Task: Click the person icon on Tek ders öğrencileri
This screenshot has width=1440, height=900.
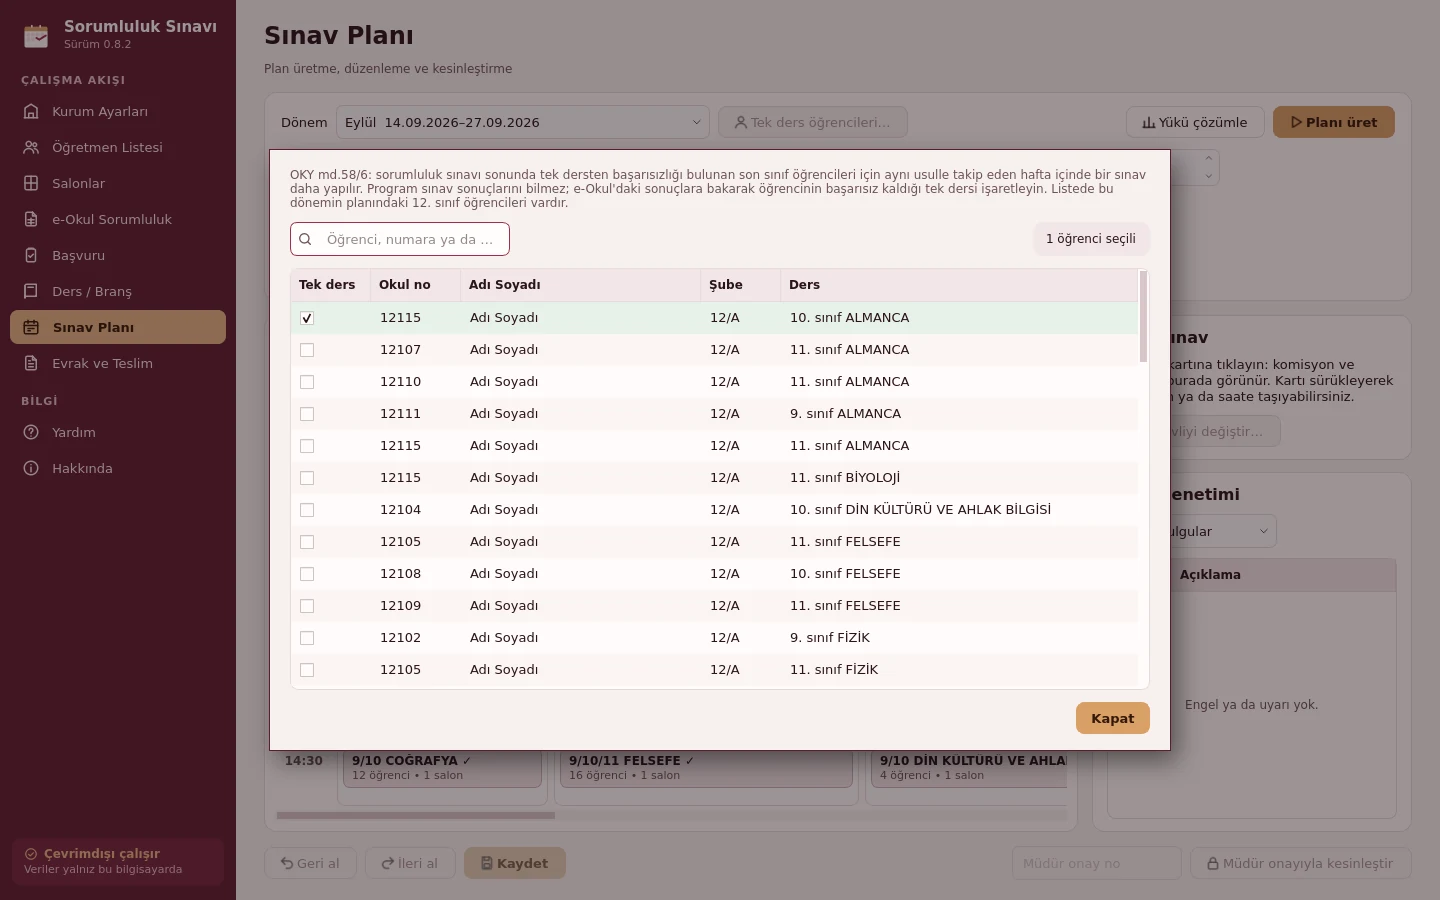Action: click(741, 122)
